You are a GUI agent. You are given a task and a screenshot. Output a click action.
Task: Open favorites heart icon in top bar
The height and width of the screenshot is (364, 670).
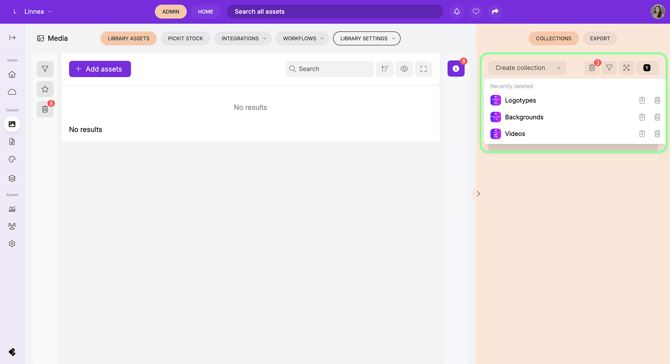point(476,12)
